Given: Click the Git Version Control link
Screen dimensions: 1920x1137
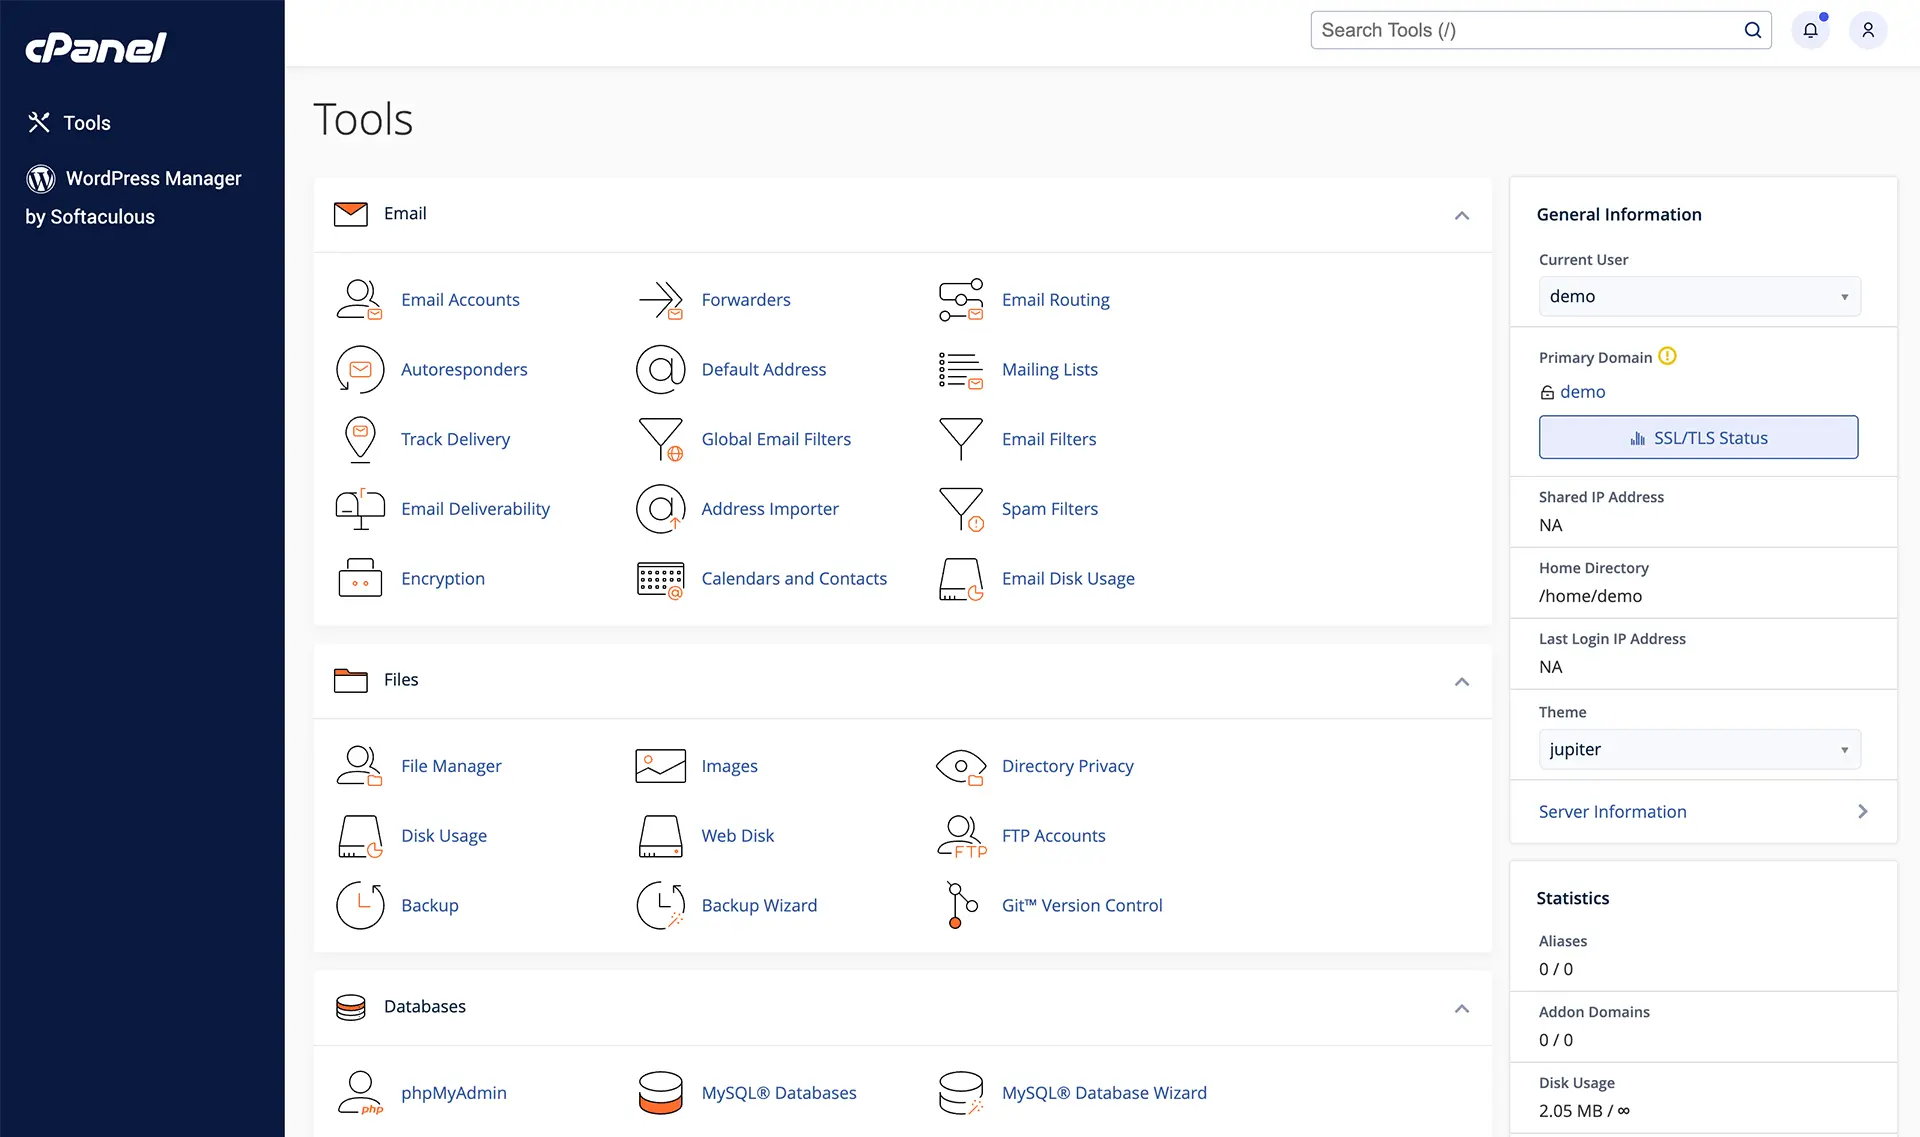Looking at the screenshot, I should point(1082,905).
